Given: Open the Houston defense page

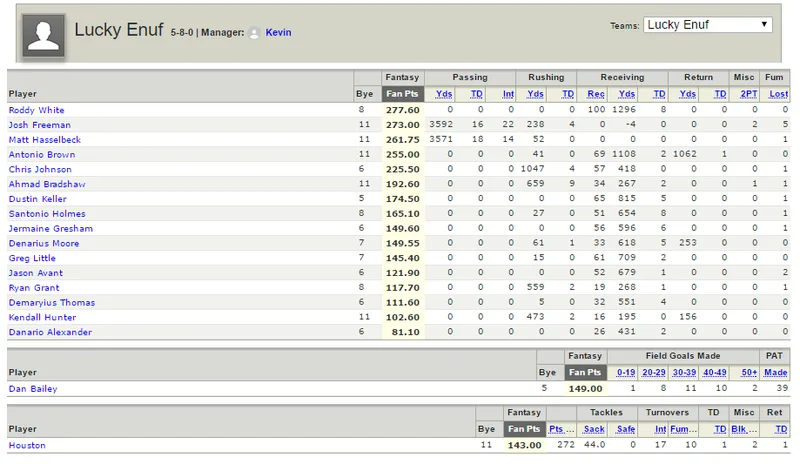Looking at the screenshot, I should click(x=27, y=445).
